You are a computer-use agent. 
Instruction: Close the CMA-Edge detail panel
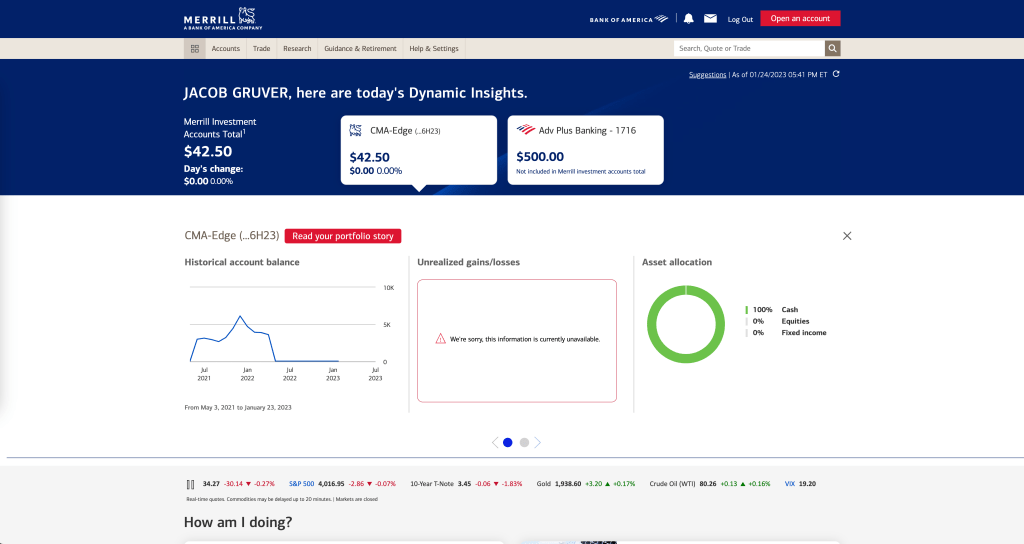click(847, 236)
